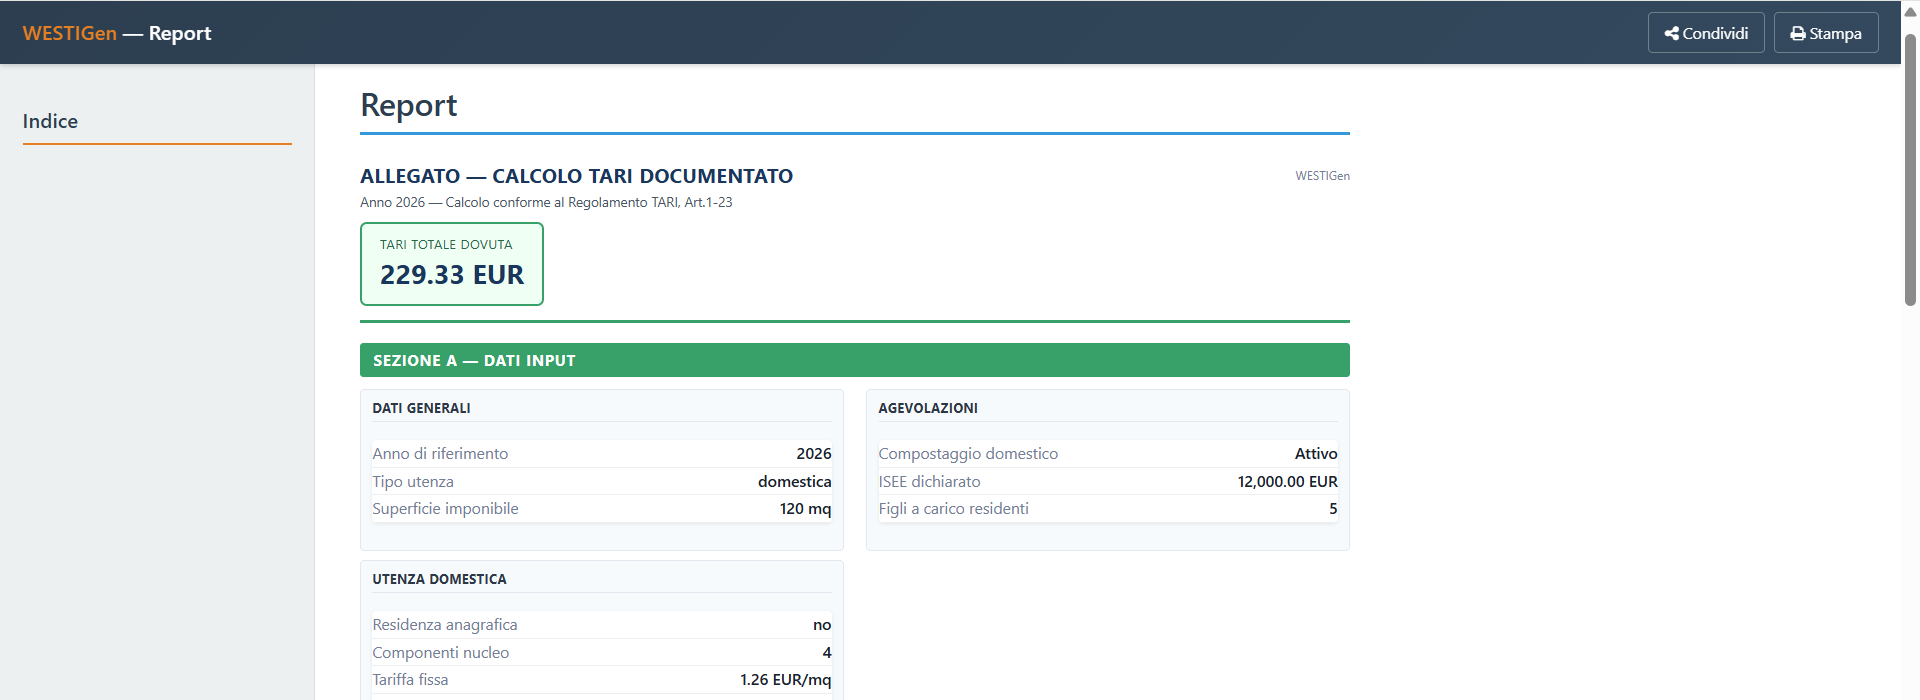Click the SEZIONE A — DATI INPUT header
The image size is (1920, 700).
coord(855,360)
